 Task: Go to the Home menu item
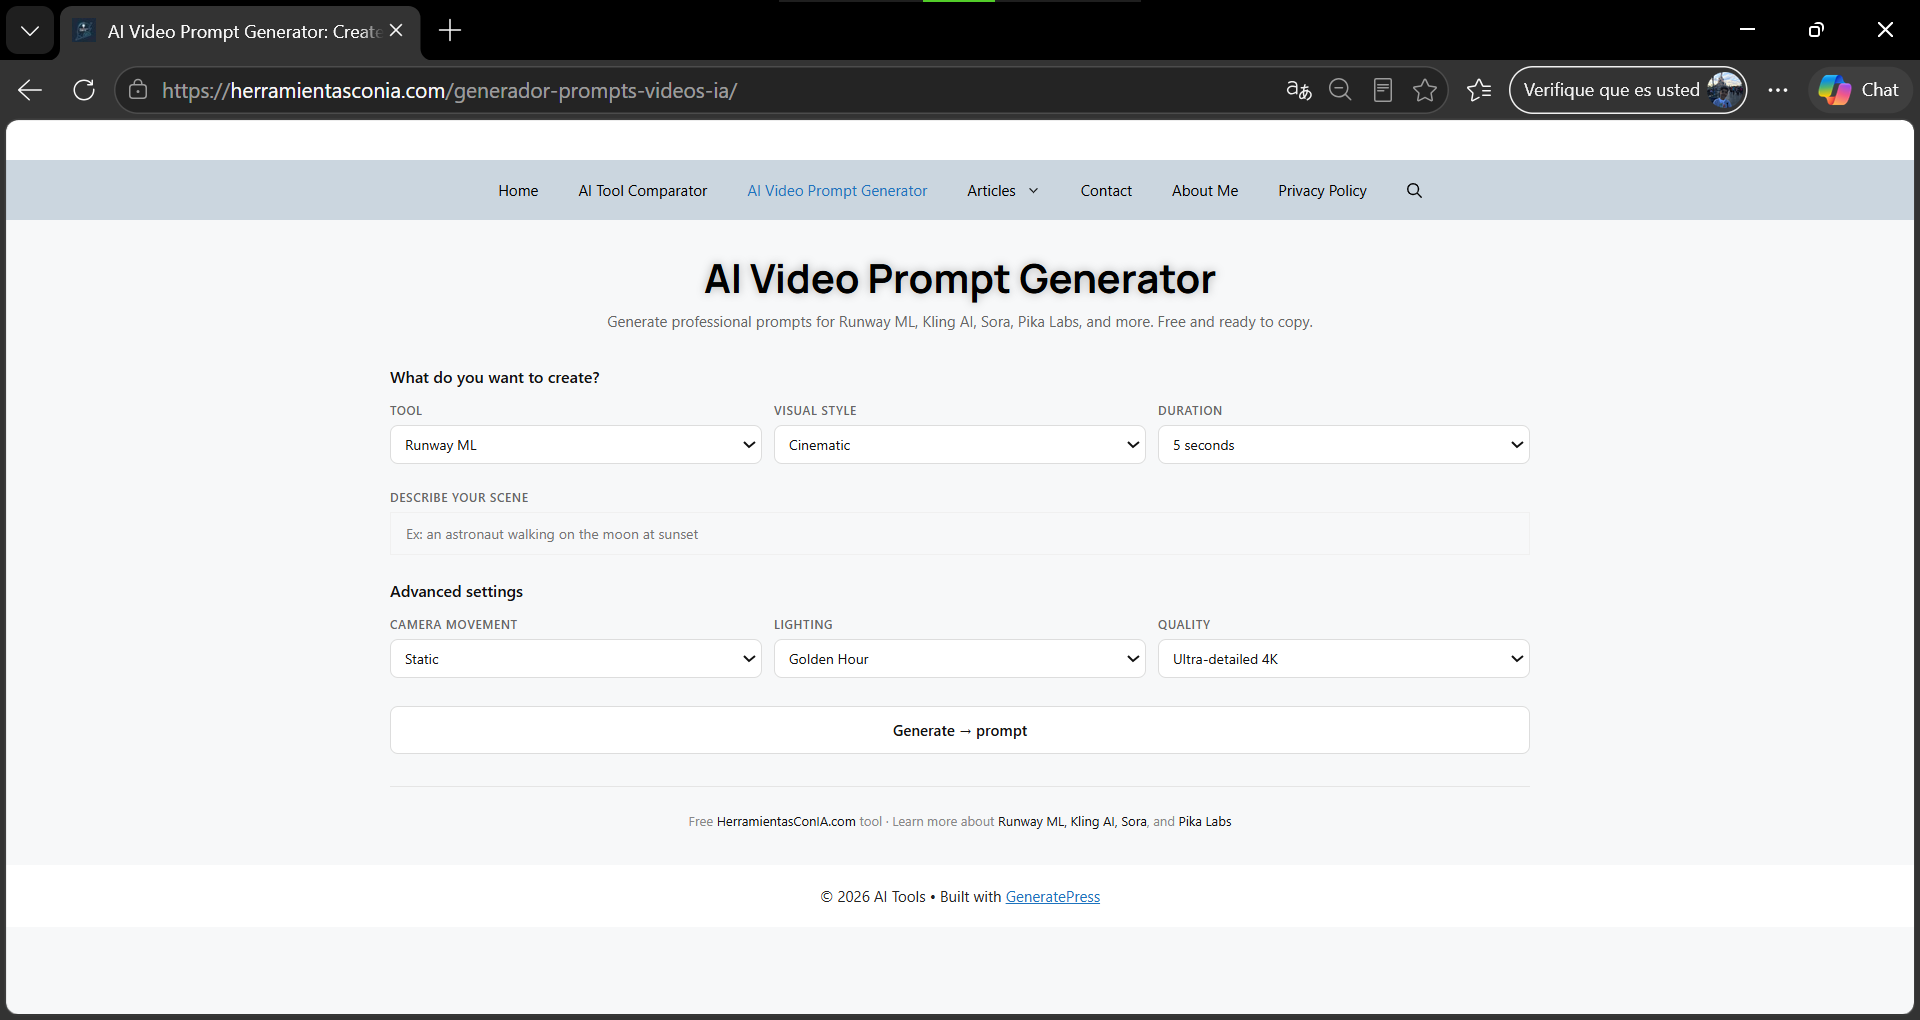point(518,190)
